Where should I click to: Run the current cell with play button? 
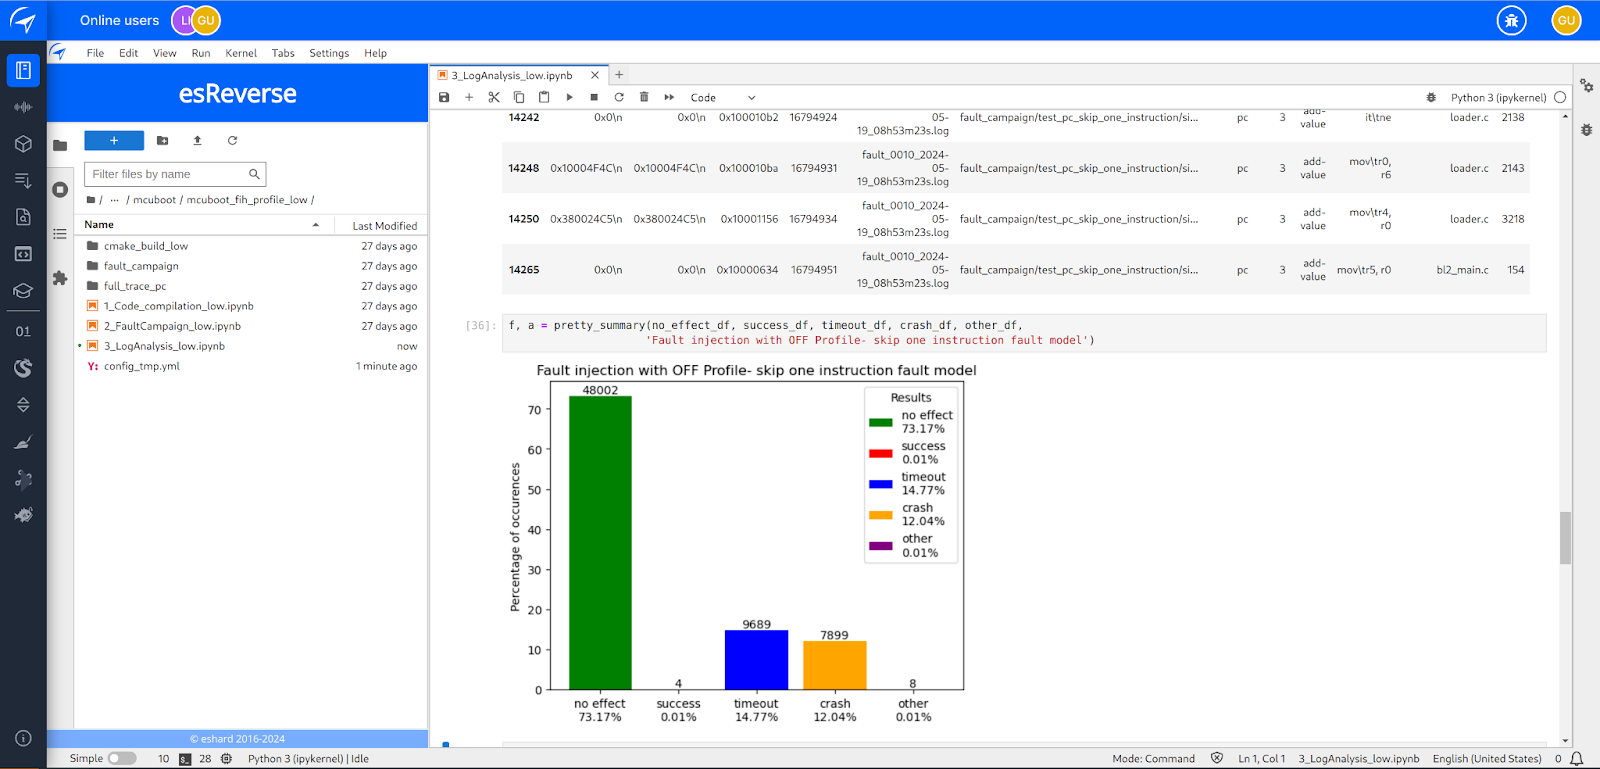[569, 97]
